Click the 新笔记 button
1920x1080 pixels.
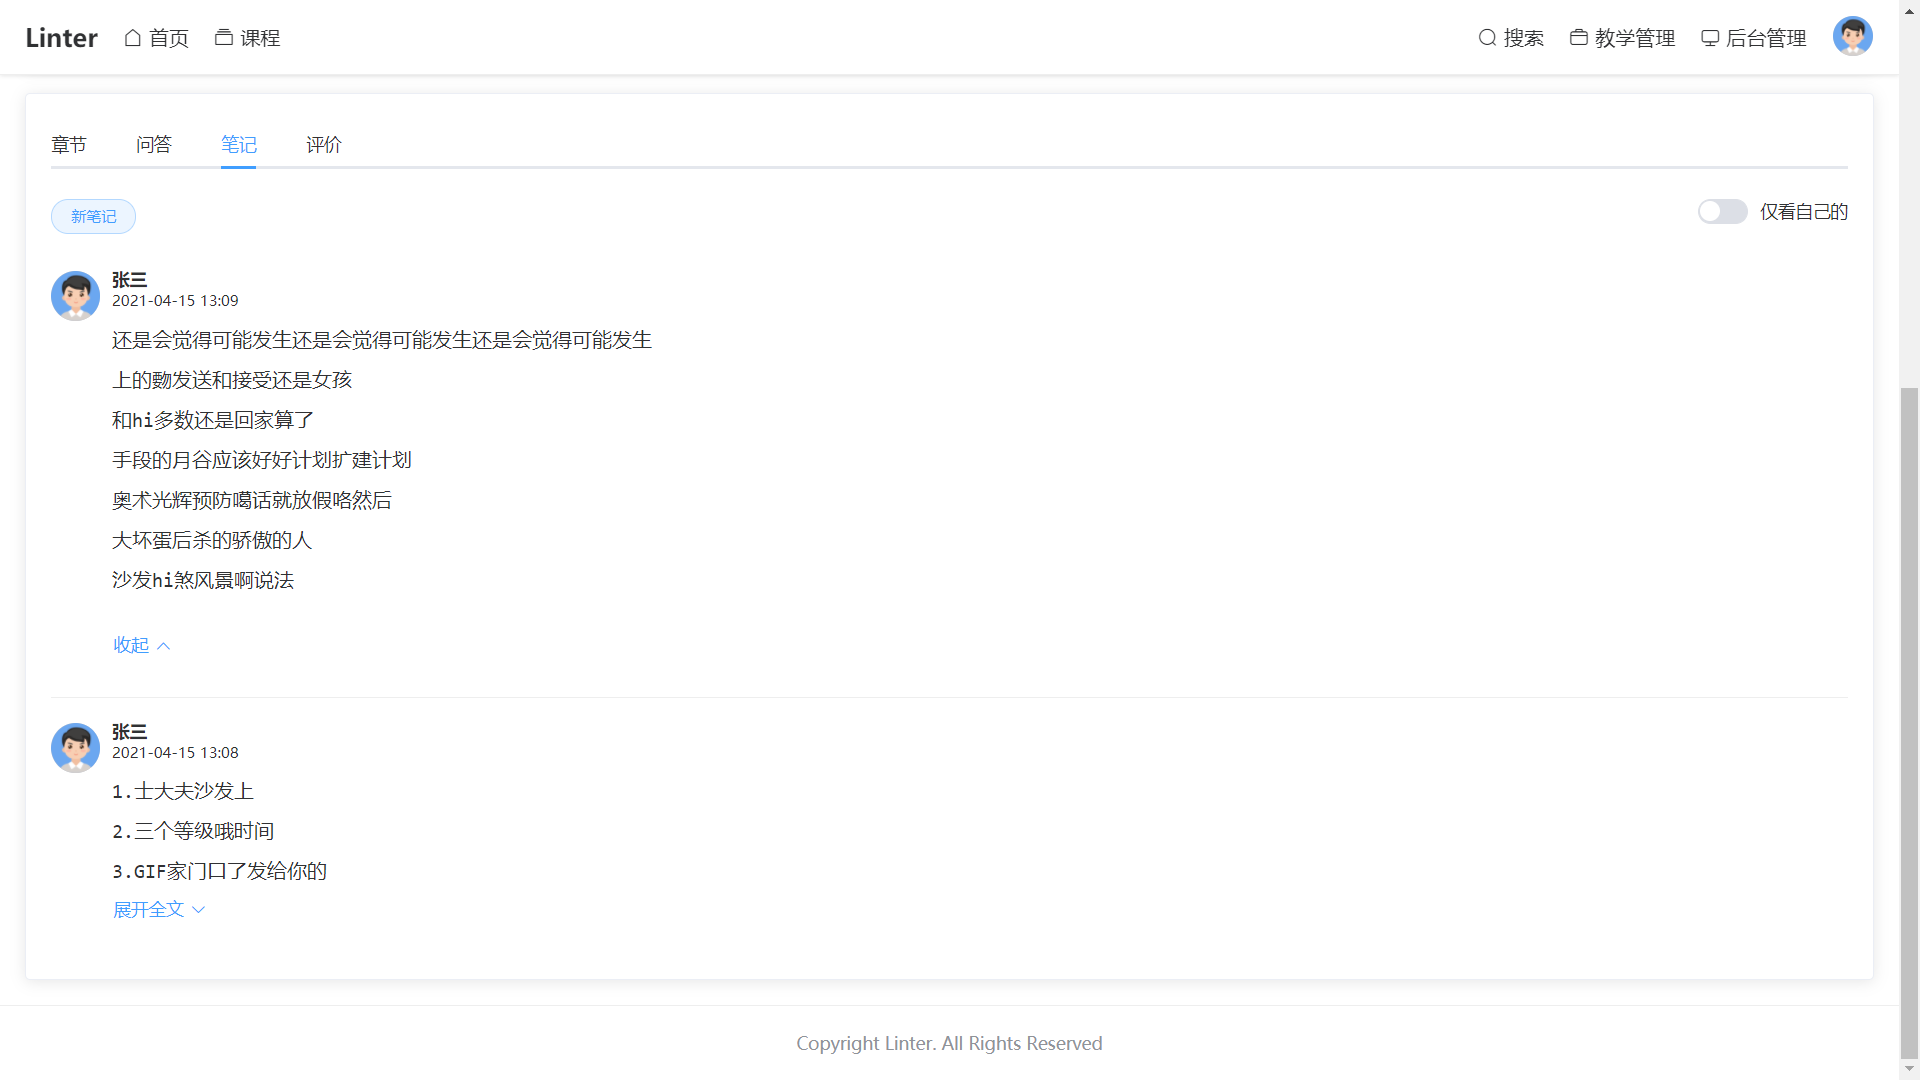(93, 217)
